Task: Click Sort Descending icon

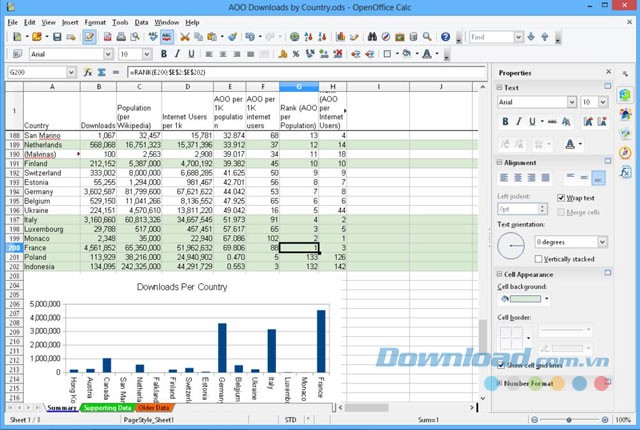Action: [x=322, y=37]
